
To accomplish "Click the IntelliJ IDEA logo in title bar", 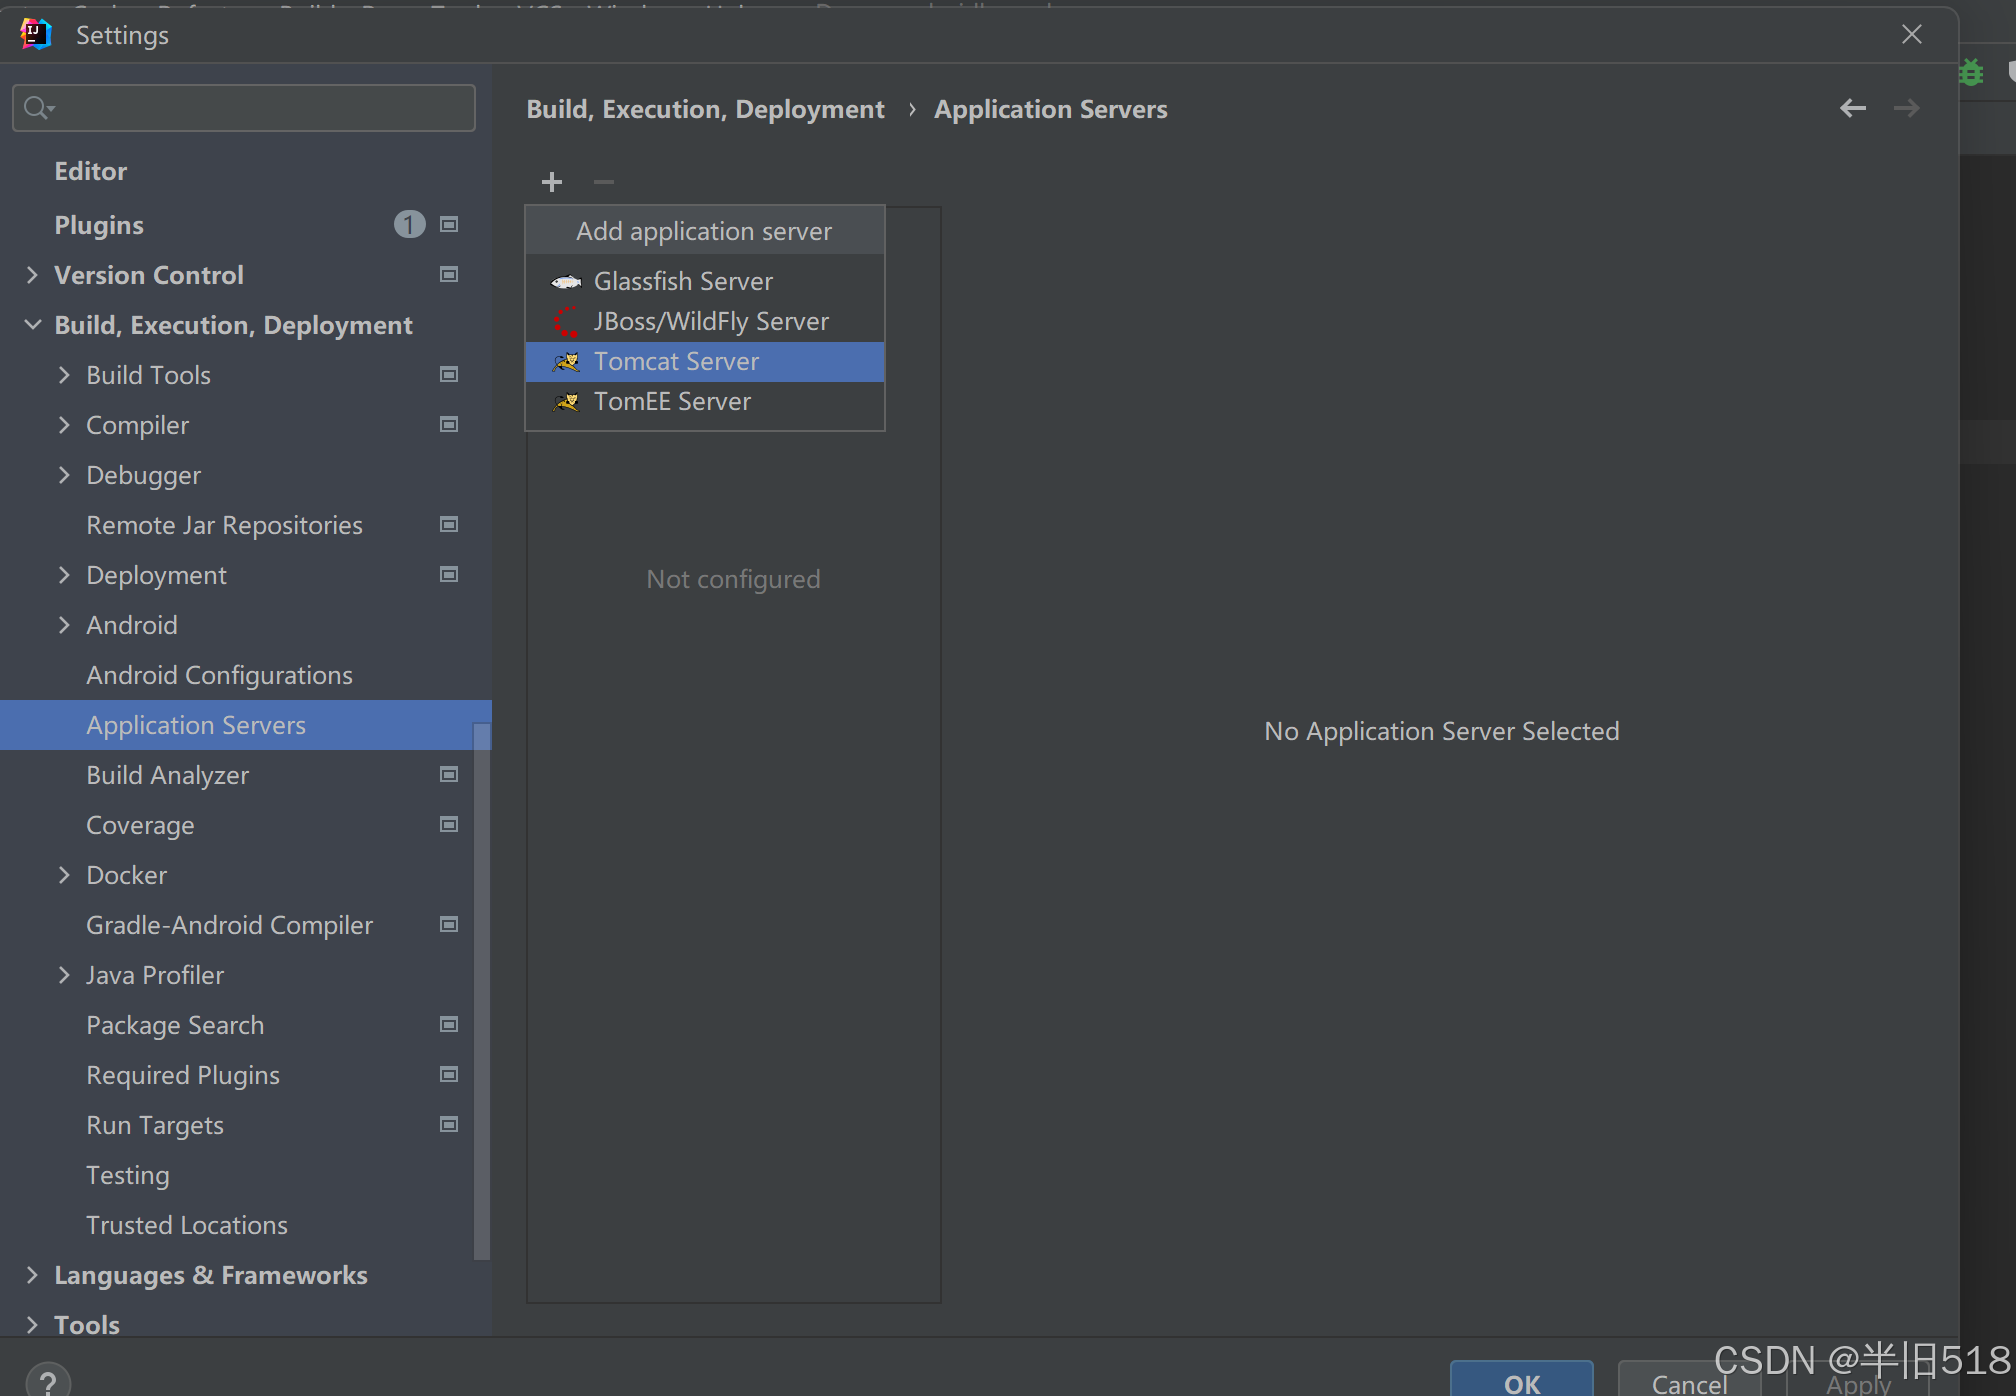I will click(35, 34).
